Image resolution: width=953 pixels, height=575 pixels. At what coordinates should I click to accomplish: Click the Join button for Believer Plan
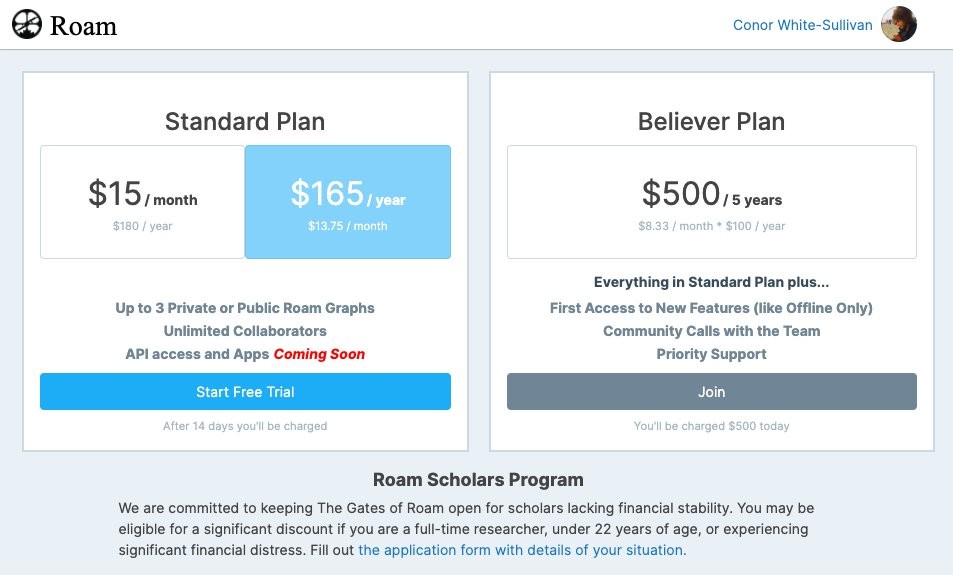coord(711,392)
